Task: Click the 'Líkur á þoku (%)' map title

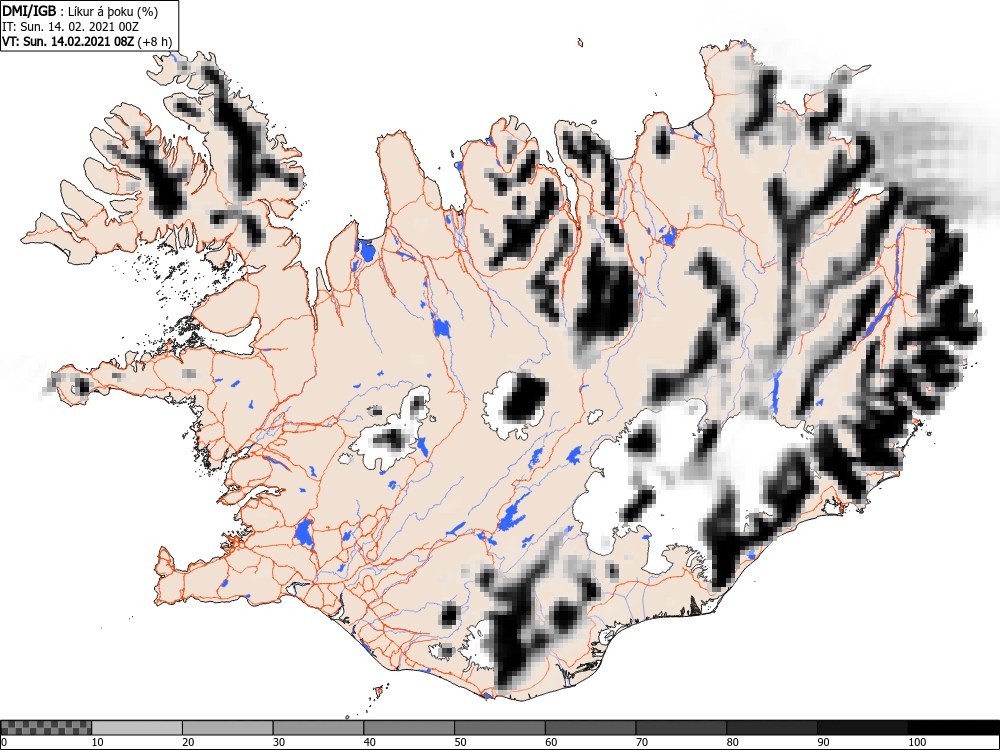Action: pyautogui.click(x=114, y=11)
